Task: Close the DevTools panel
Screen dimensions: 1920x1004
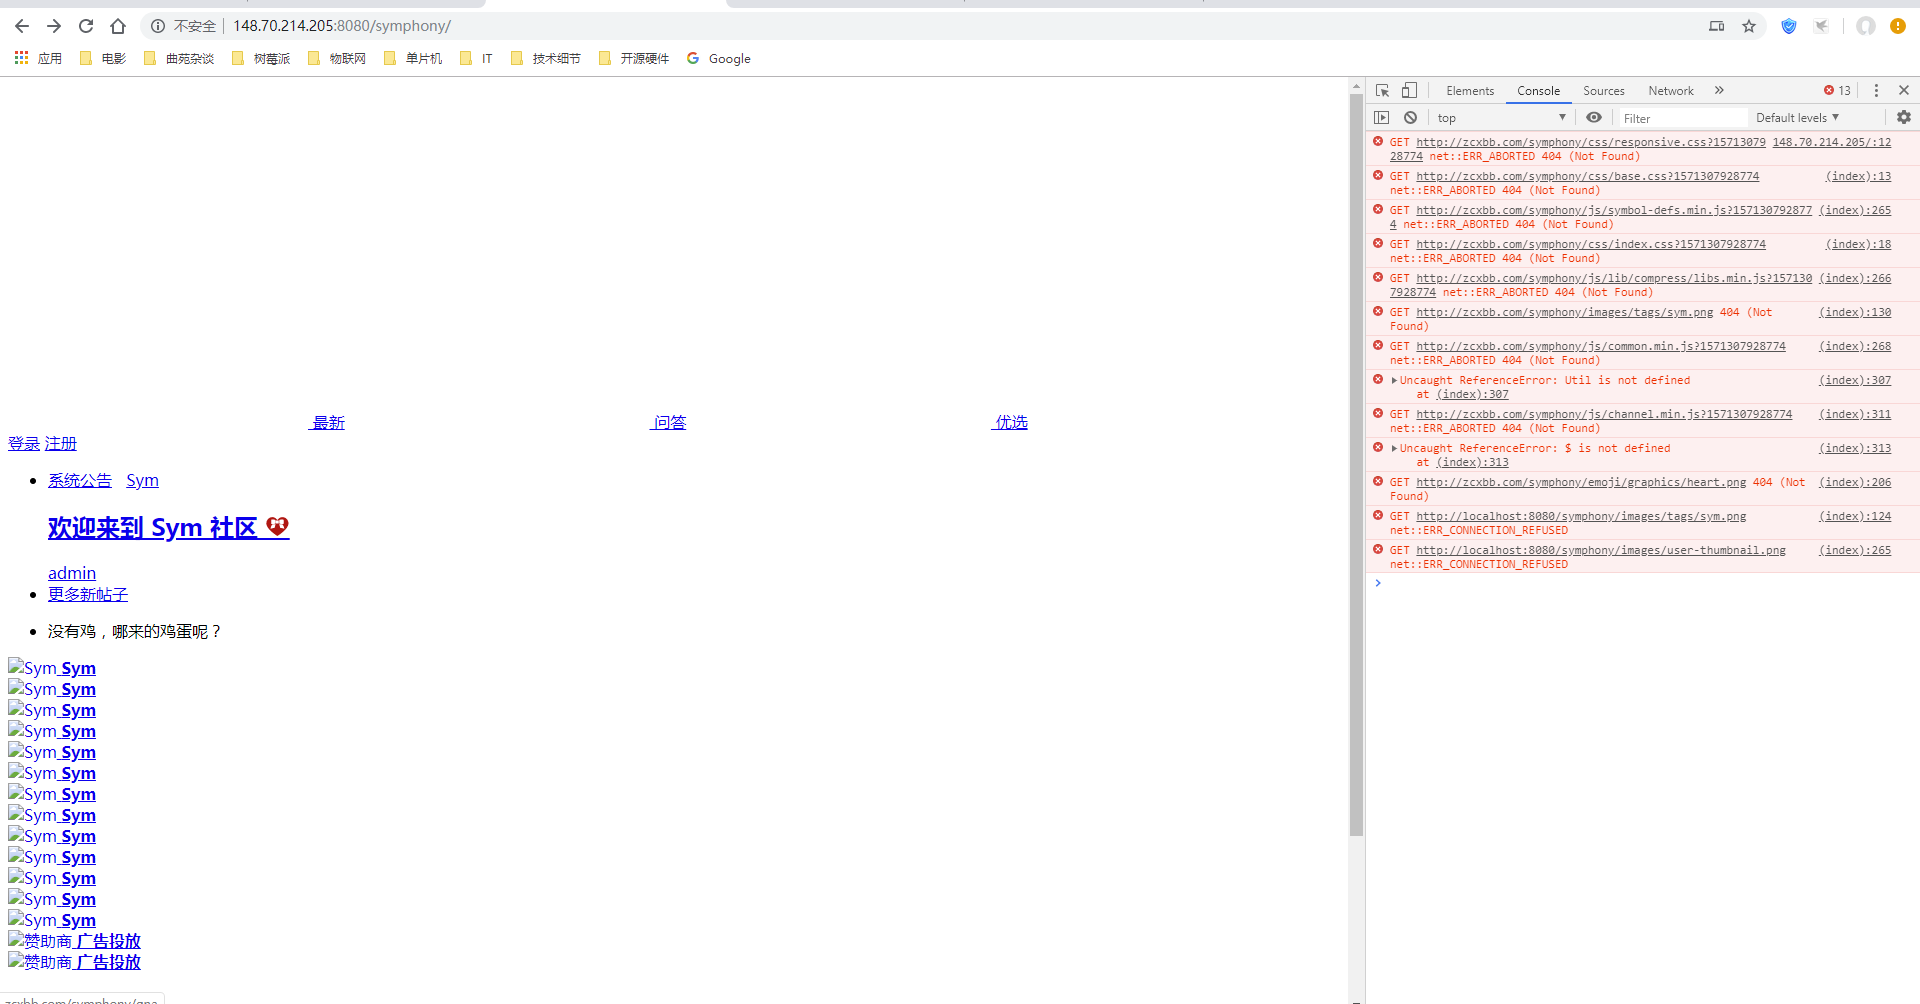Action: click(1904, 90)
